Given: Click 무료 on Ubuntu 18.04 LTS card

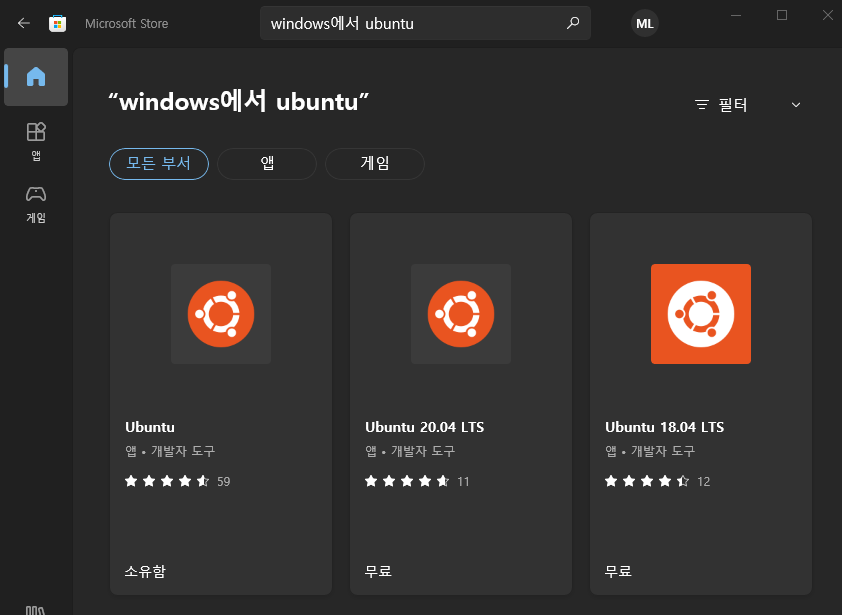Looking at the screenshot, I should click(x=618, y=571).
